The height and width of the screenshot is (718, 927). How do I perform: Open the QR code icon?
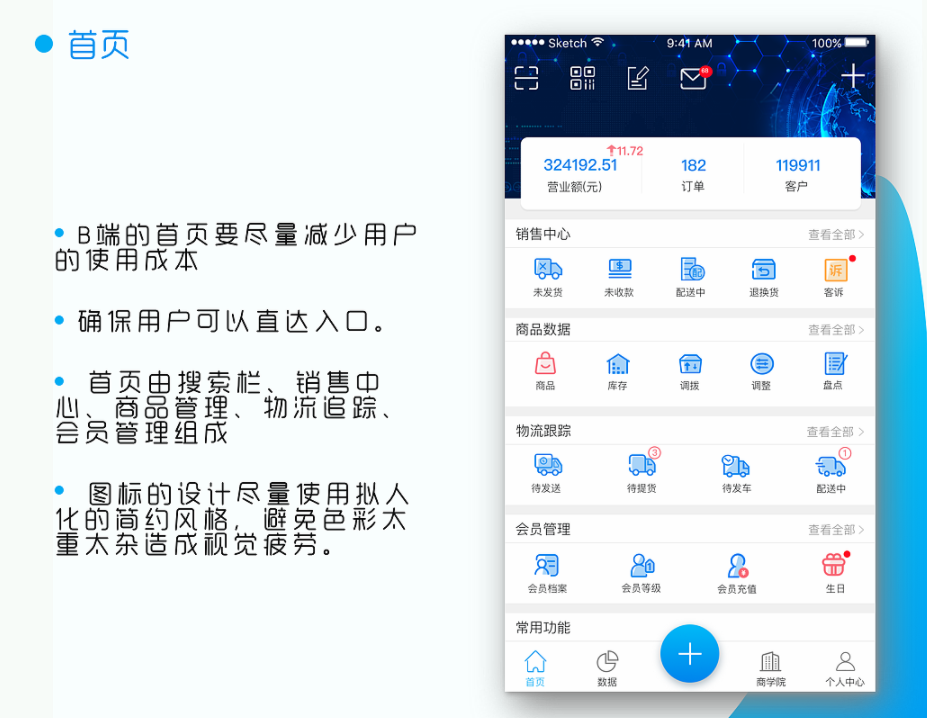click(582, 78)
